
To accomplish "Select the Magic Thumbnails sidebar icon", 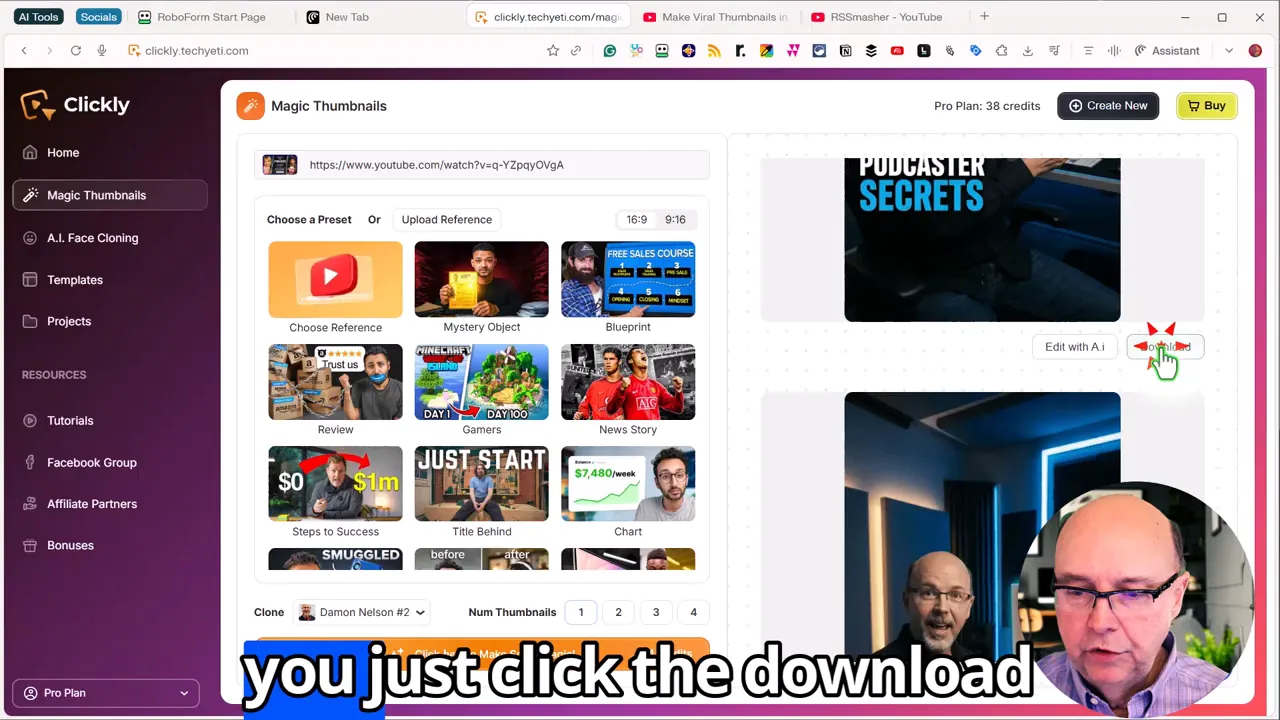I will tap(30, 195).
